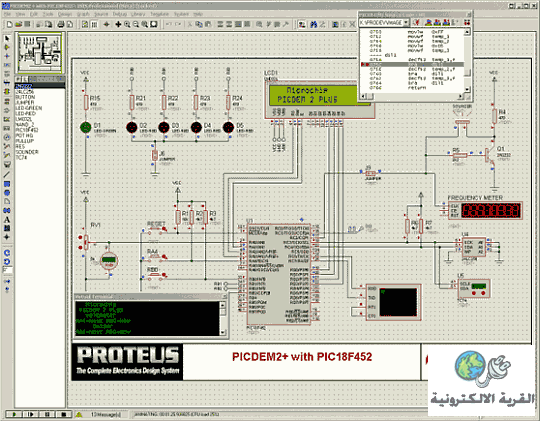The height and width of the screenshot is (421, 540).
Task: Select the 2D graphics arc tool
Action: (7, 202)
